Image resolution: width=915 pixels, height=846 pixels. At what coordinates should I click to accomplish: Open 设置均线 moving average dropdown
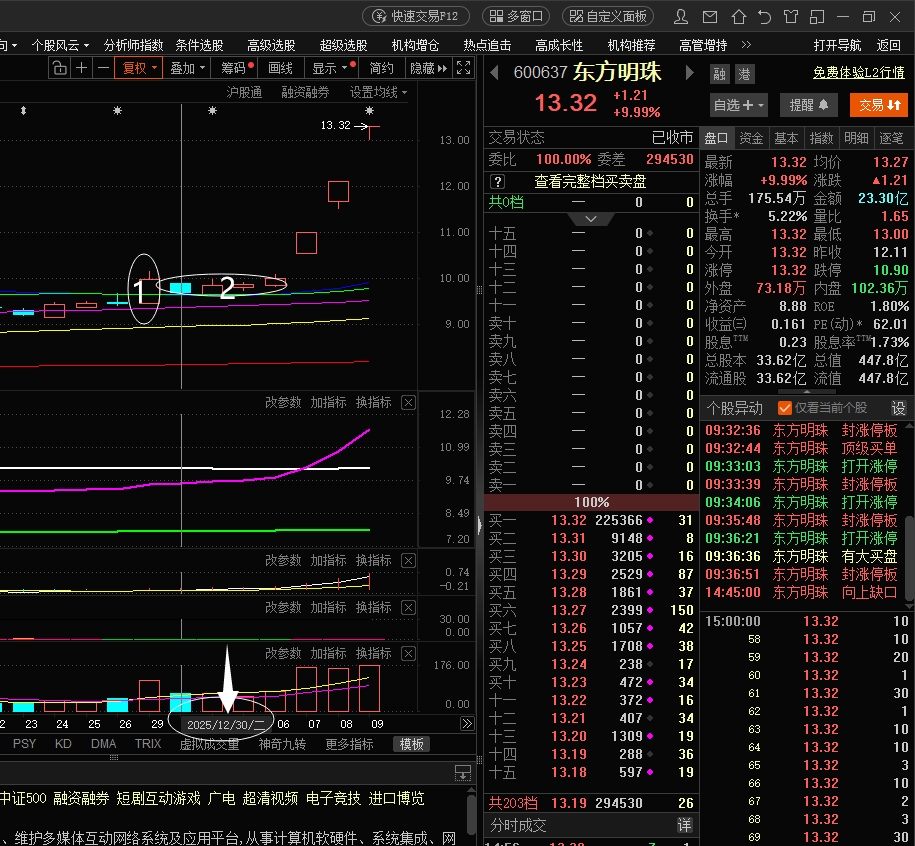[x=378, y=92]
